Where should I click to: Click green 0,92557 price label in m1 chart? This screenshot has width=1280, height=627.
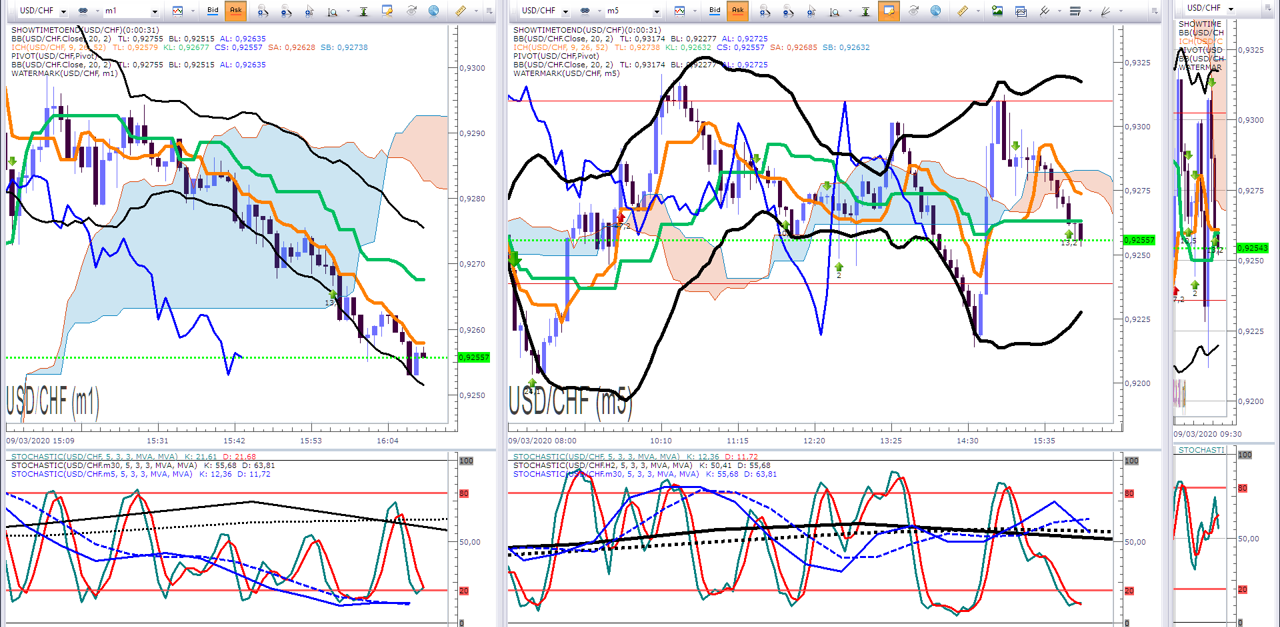[x=472, y=357]
